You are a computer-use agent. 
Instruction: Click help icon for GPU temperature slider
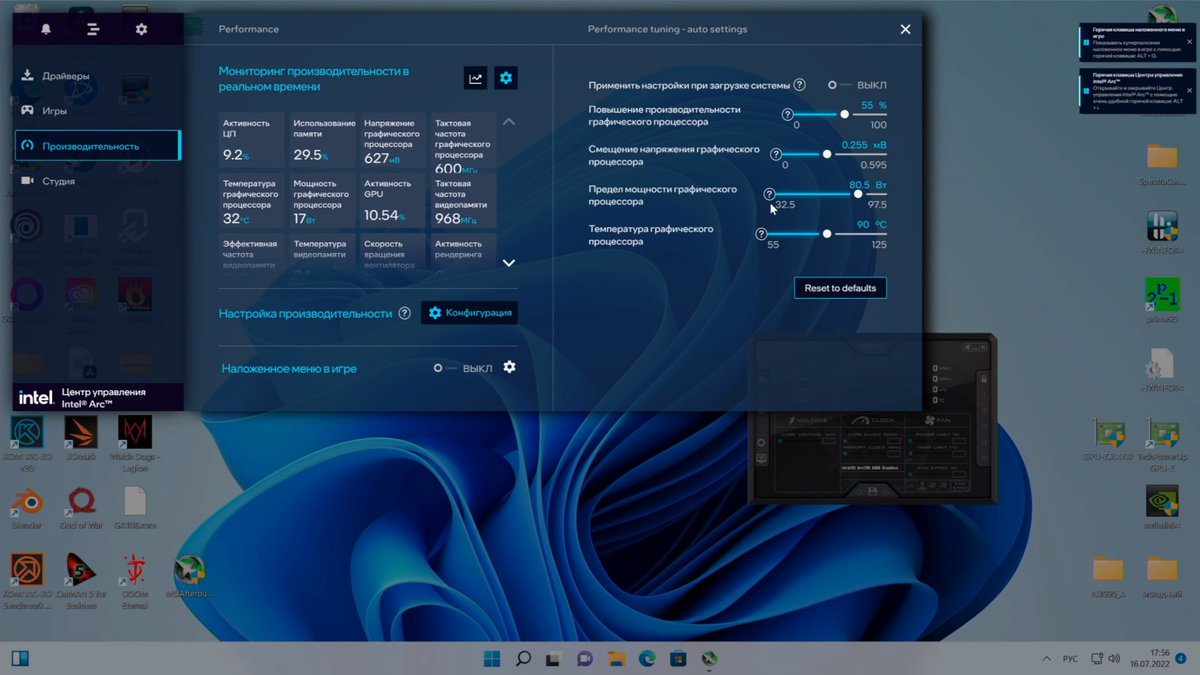[761, 233]
